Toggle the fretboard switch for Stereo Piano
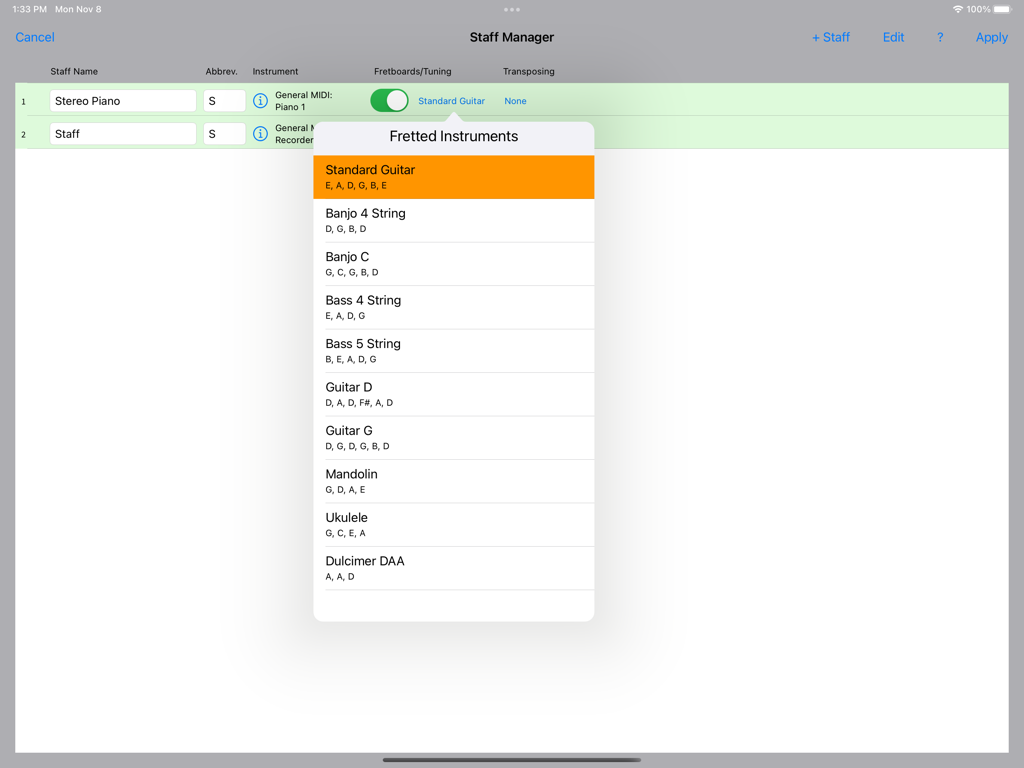The width and height of the screenshot is (1024, 768). click(x=389, y=100)
